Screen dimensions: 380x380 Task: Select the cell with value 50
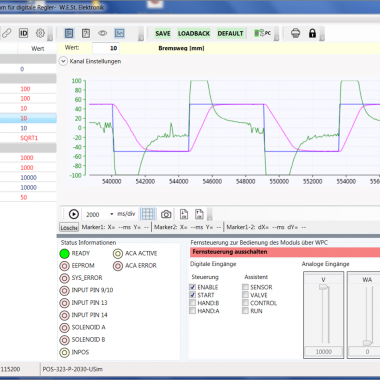[24, 197]
